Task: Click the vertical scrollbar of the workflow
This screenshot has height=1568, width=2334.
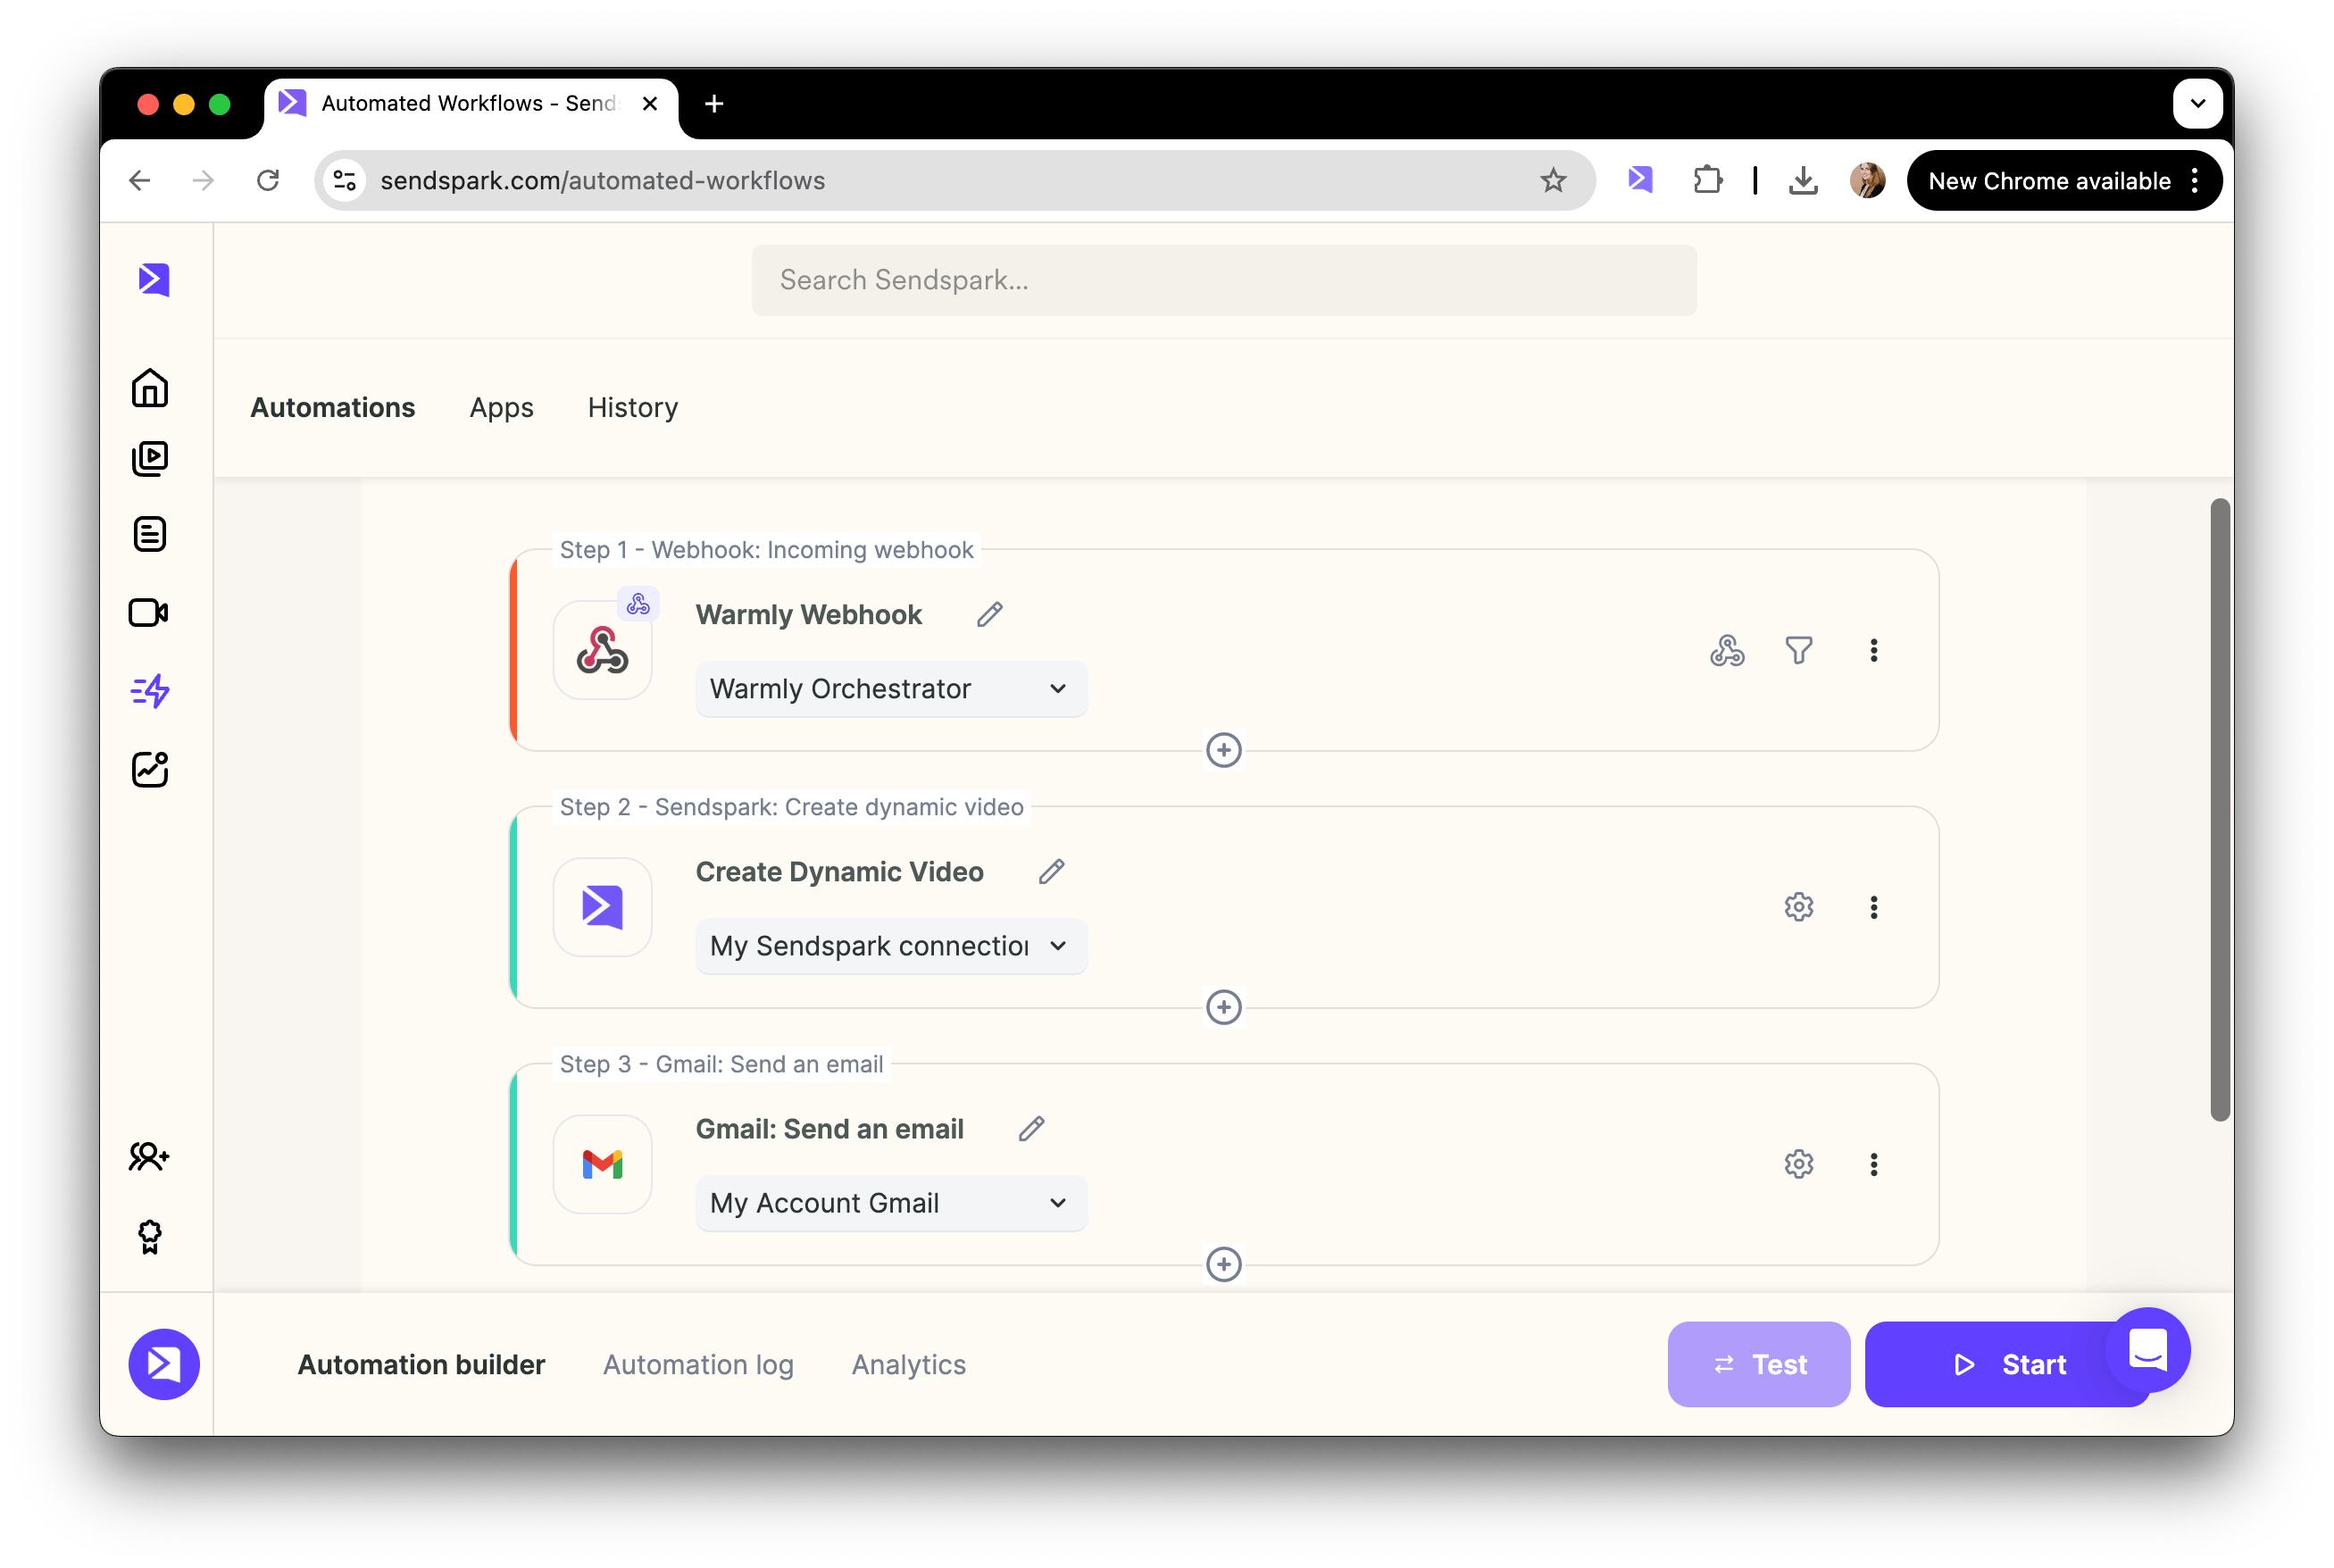Action: [2220, 810]
